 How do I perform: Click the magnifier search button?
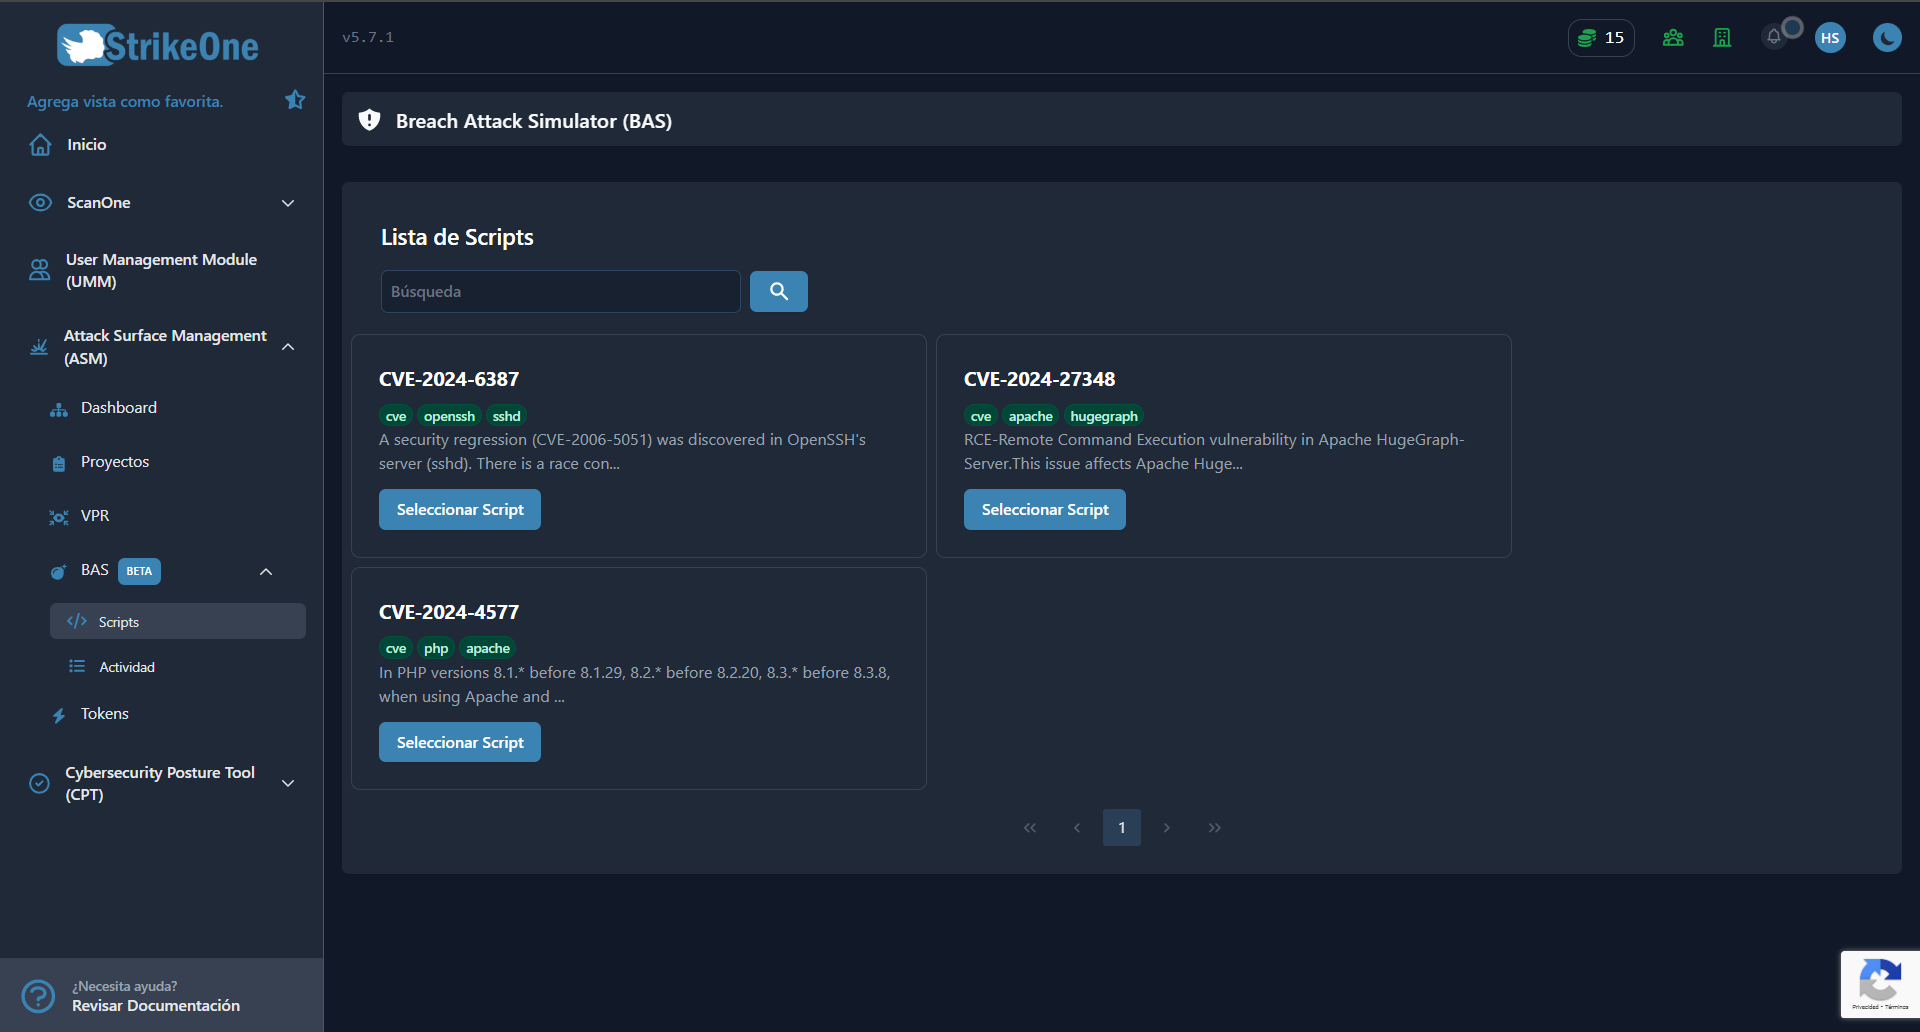778,292
